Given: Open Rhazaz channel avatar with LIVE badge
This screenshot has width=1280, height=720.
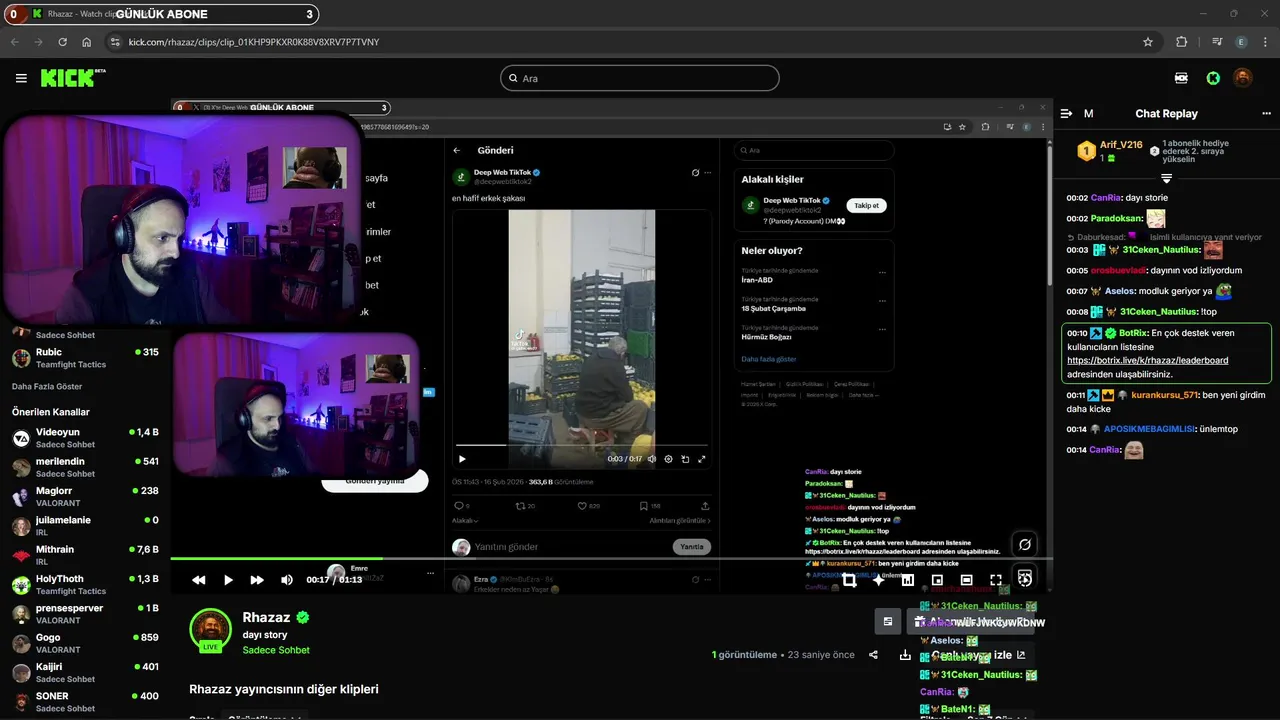Looking at the screenshot, I should (210, 629).
